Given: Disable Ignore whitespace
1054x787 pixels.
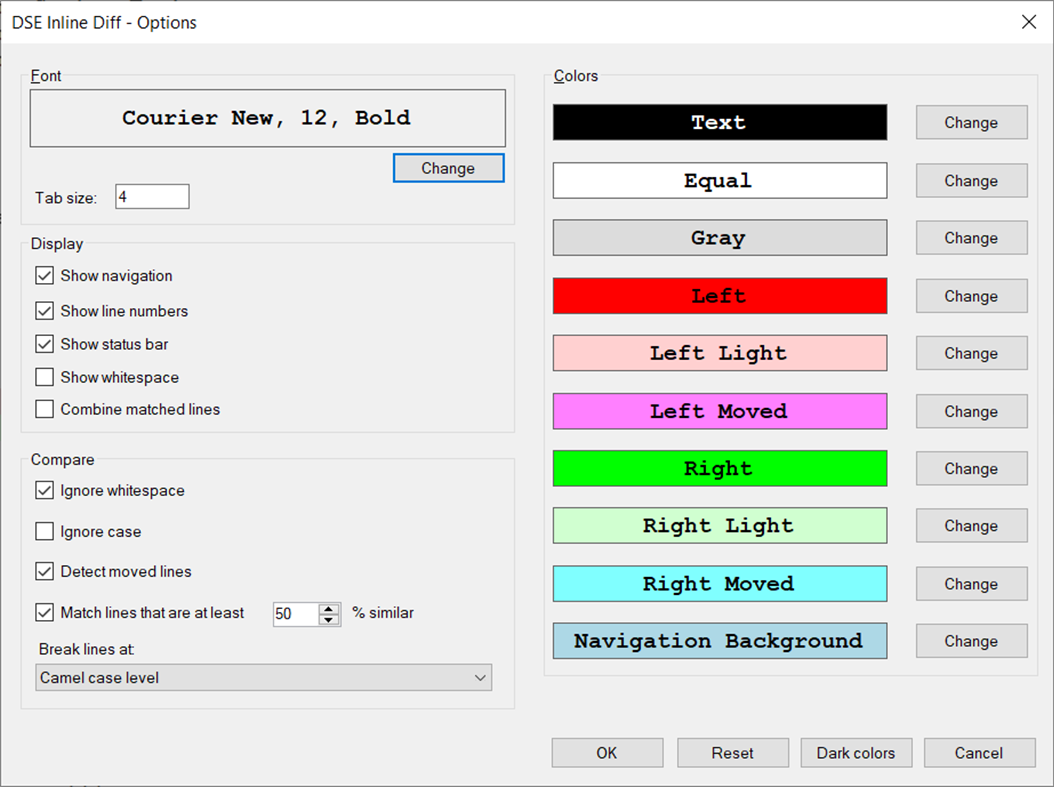Looking at the screenshot, I should click(x=44, y=490).
